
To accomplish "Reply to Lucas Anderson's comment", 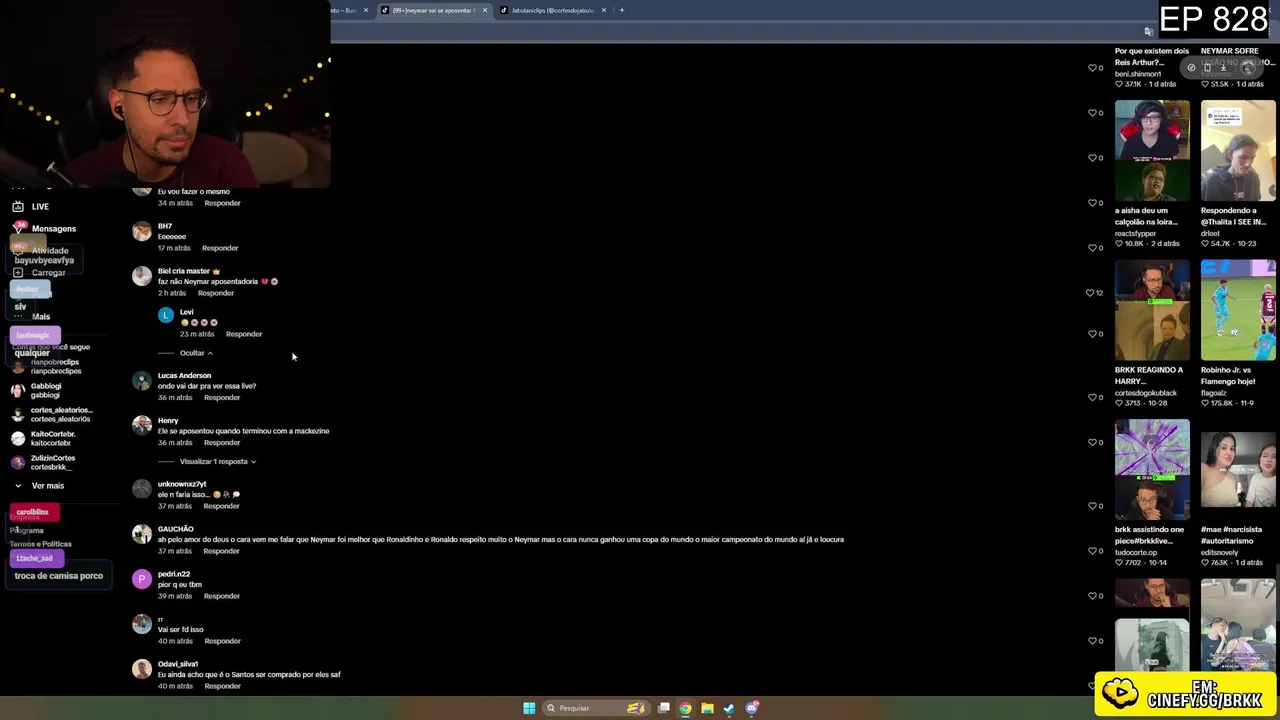I will [x=222, y=398].
